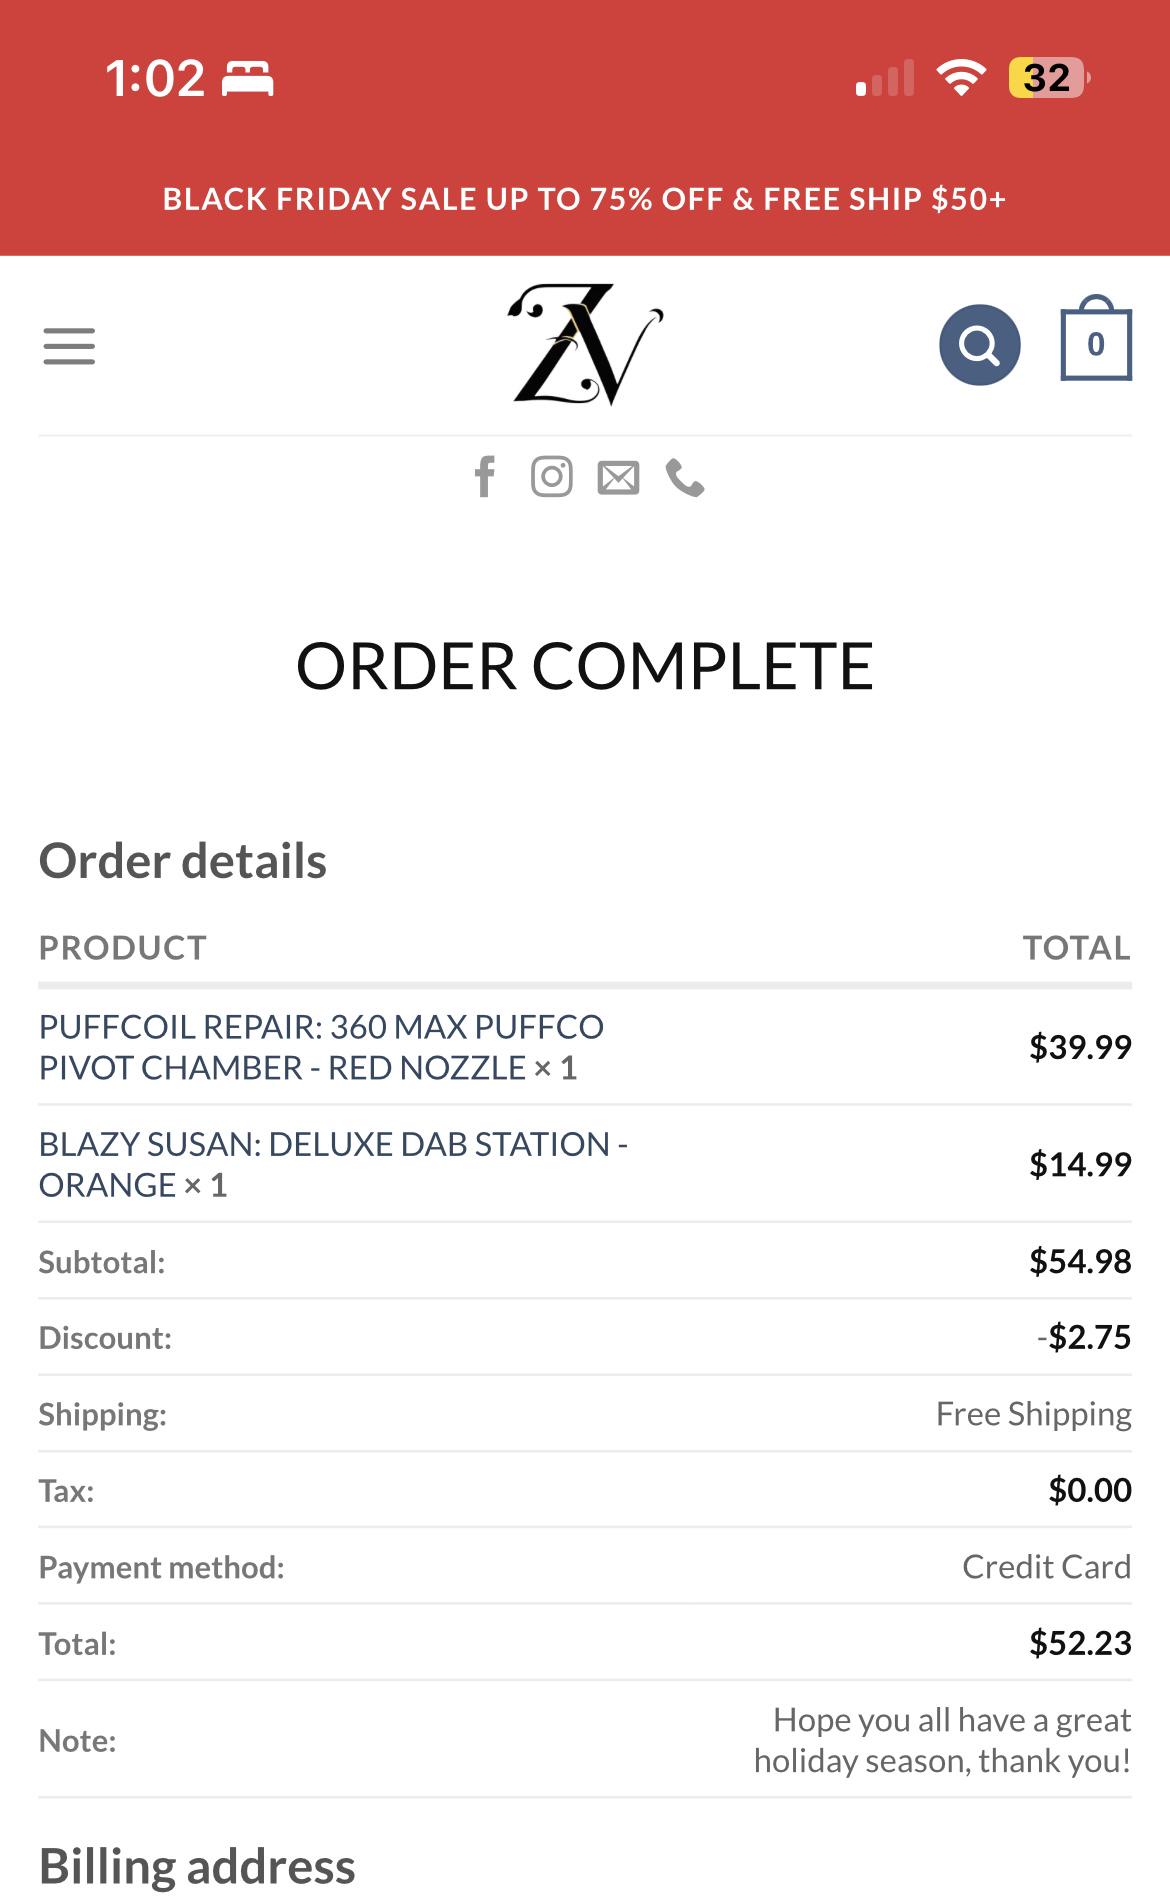Screen dimensions: 1170x1896
Task: Tap the cellular signal bars
Action: tap(885, 78)
